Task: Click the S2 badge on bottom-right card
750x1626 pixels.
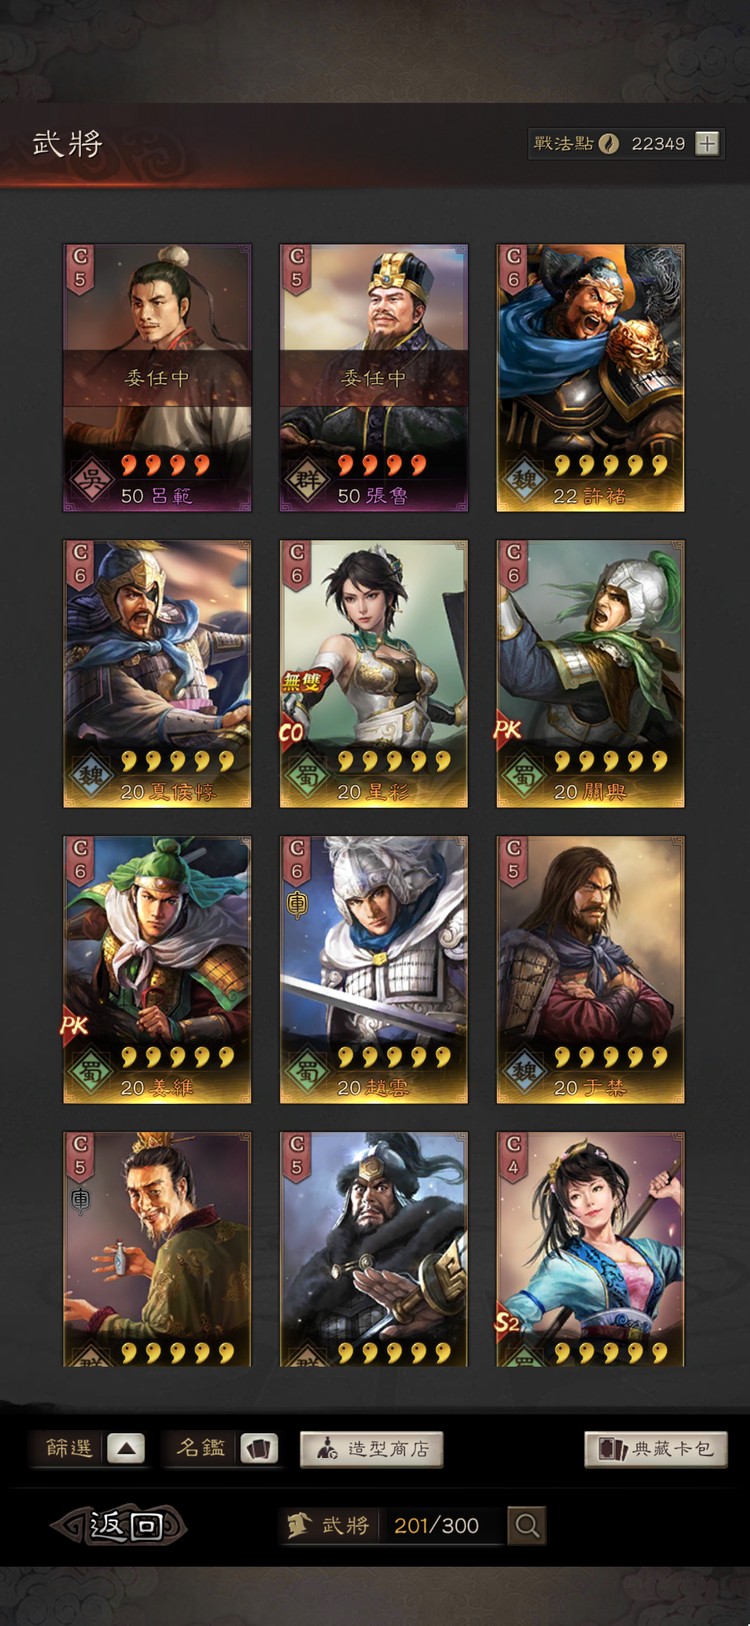Action: tap(509, 1322)
